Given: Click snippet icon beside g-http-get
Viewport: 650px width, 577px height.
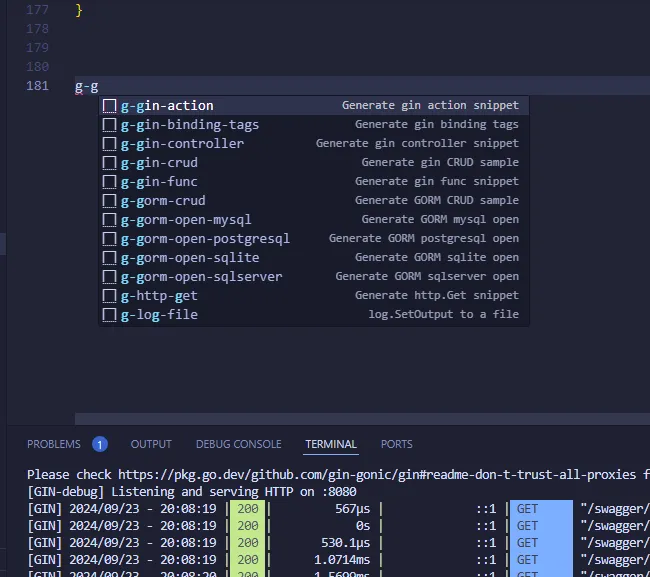Looking at the screenshot, I should click(x=110, y=296).
